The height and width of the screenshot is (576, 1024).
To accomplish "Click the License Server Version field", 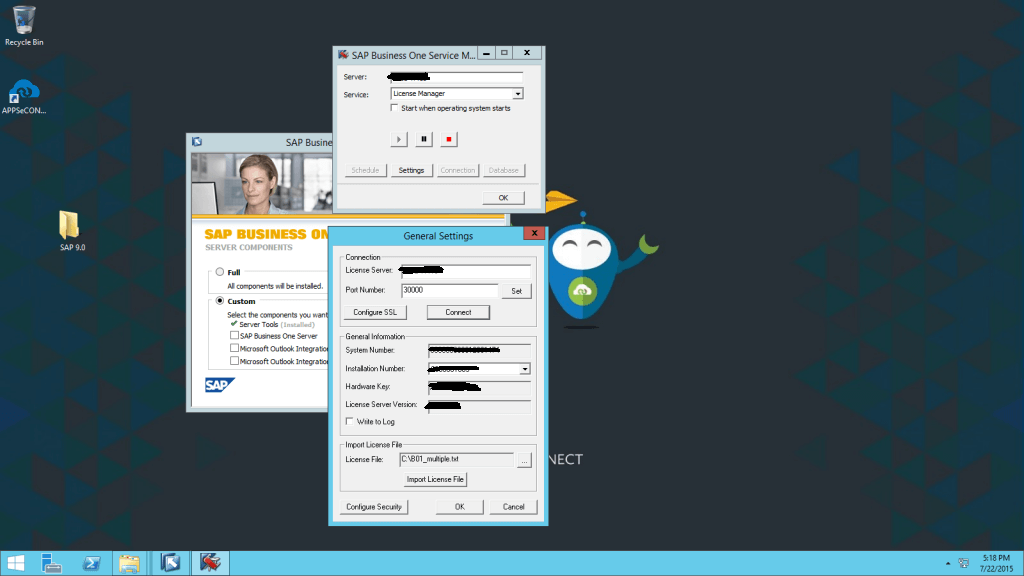I will coord(479,405).
